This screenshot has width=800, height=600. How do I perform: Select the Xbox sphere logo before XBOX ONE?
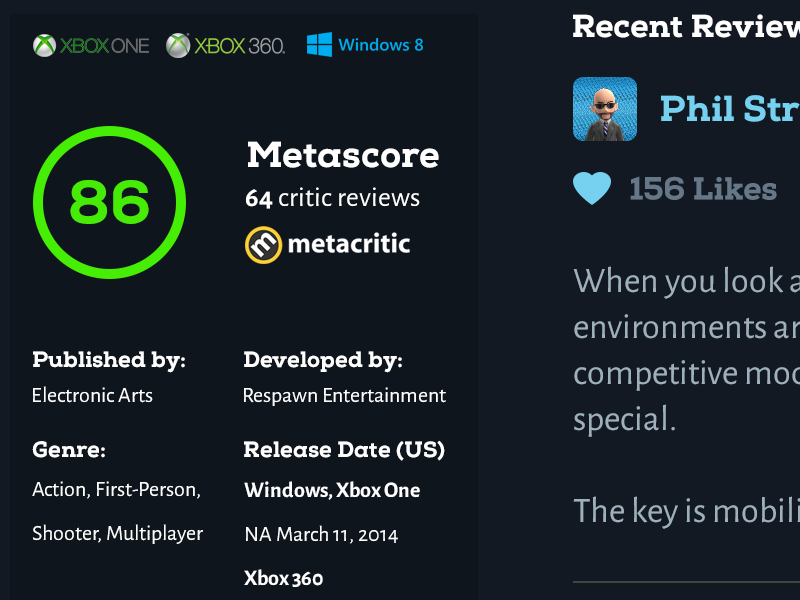(x=43, y=45)
